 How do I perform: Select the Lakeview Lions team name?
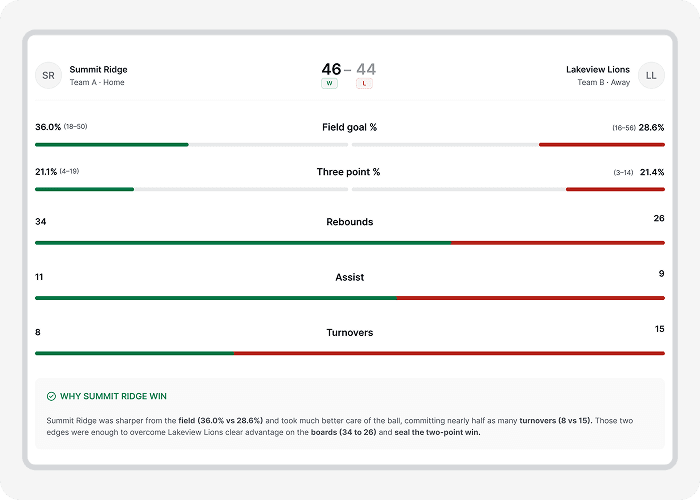point(598,69)
